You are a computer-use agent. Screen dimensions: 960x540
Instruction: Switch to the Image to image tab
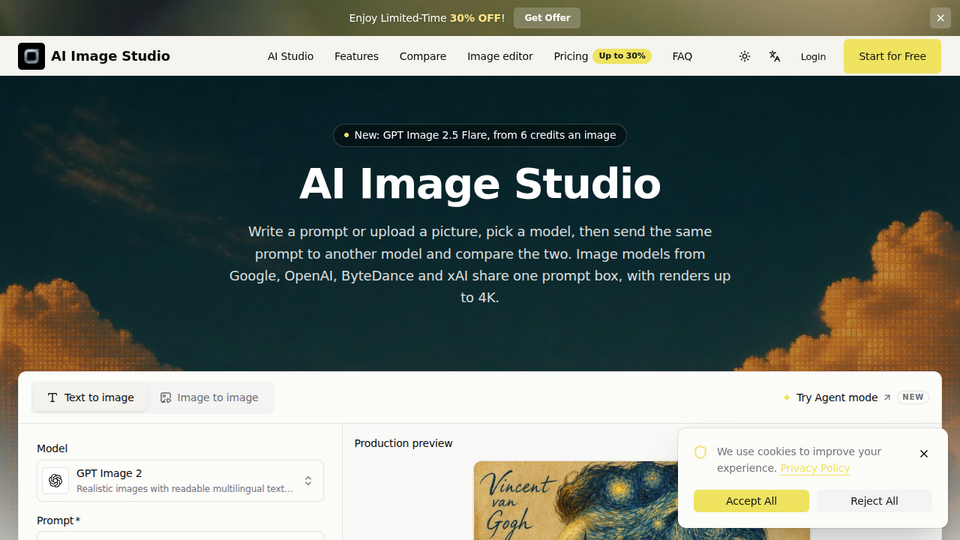coord(209,397)
